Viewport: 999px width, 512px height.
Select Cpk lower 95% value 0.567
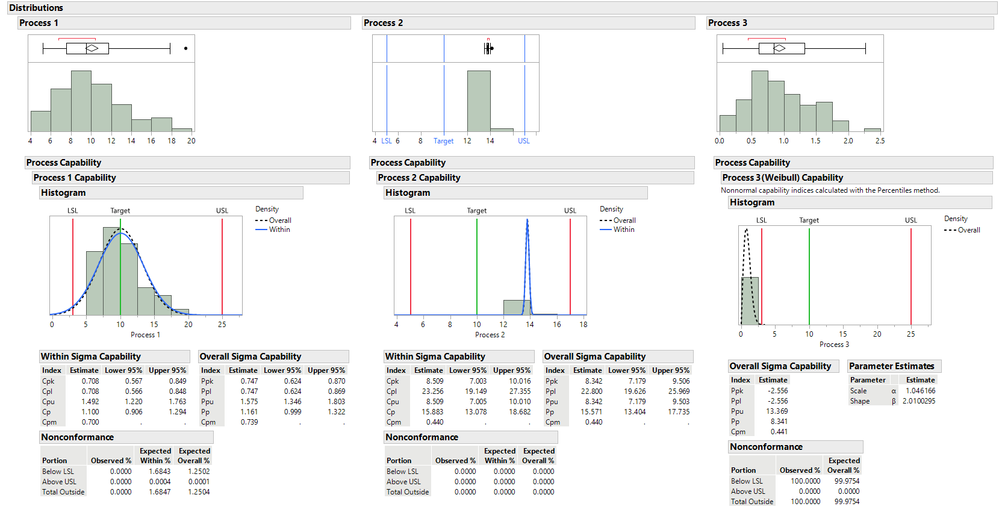click(x=133, y=381)
